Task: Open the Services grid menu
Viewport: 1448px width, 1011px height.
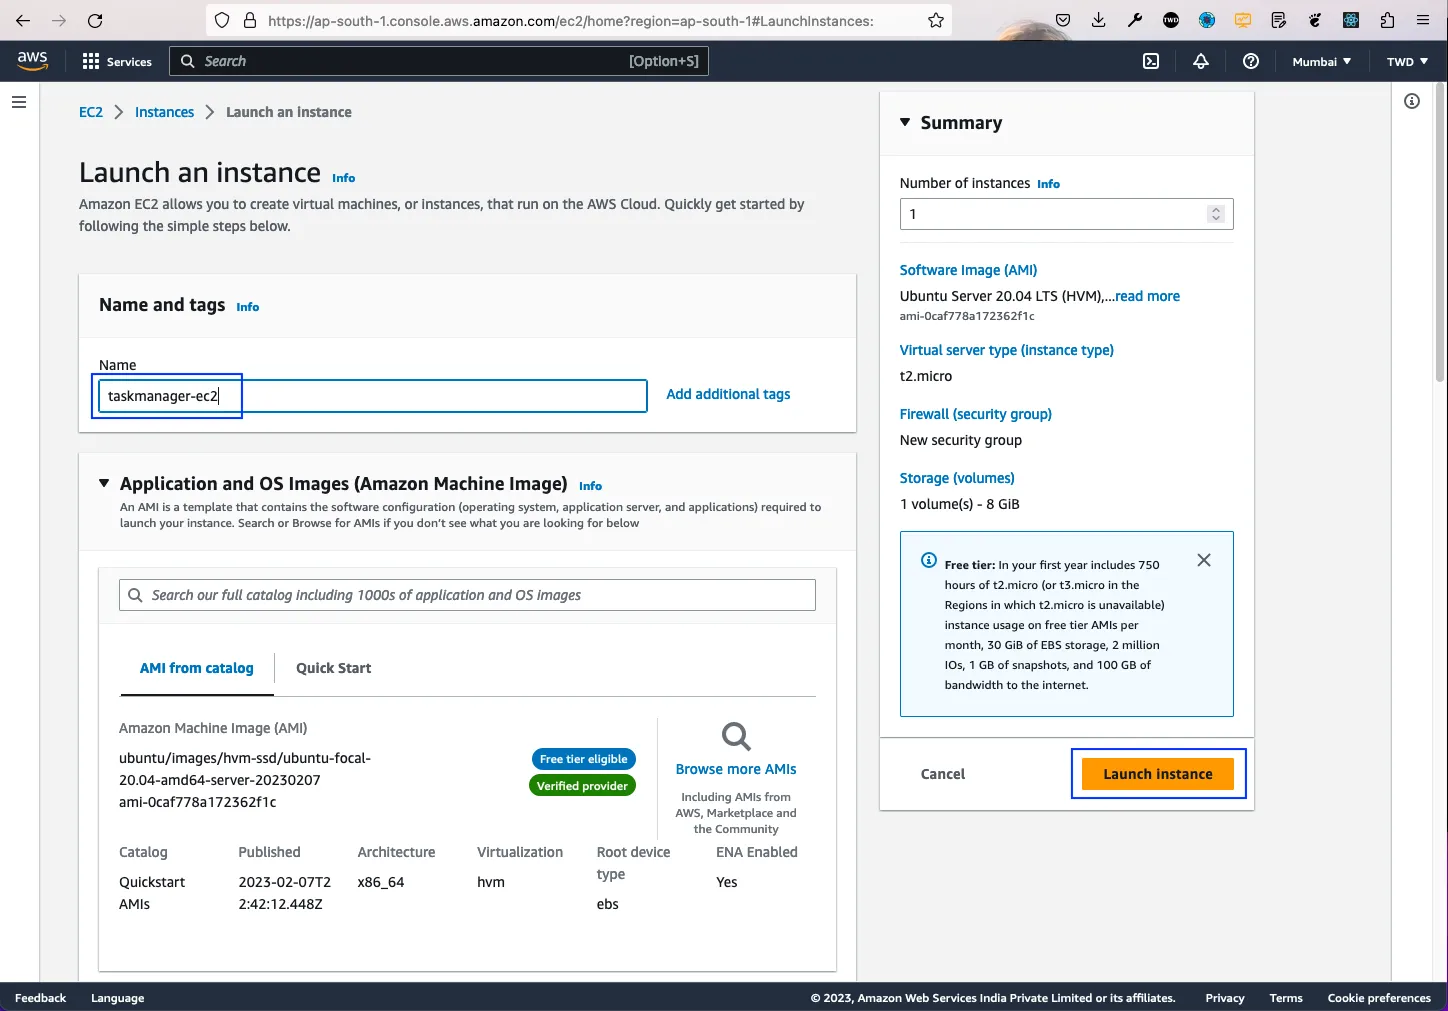Action: coord(91,61)
